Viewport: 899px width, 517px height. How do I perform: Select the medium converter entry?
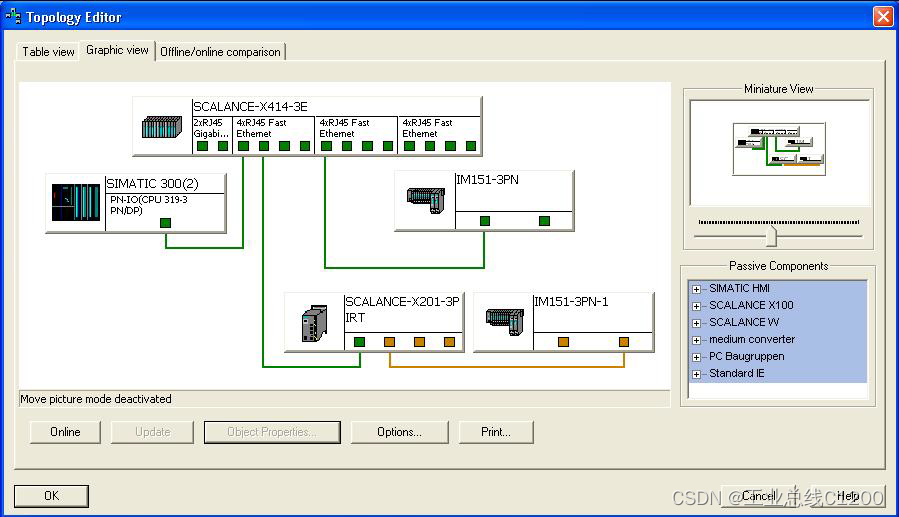(x=752, y=339)
